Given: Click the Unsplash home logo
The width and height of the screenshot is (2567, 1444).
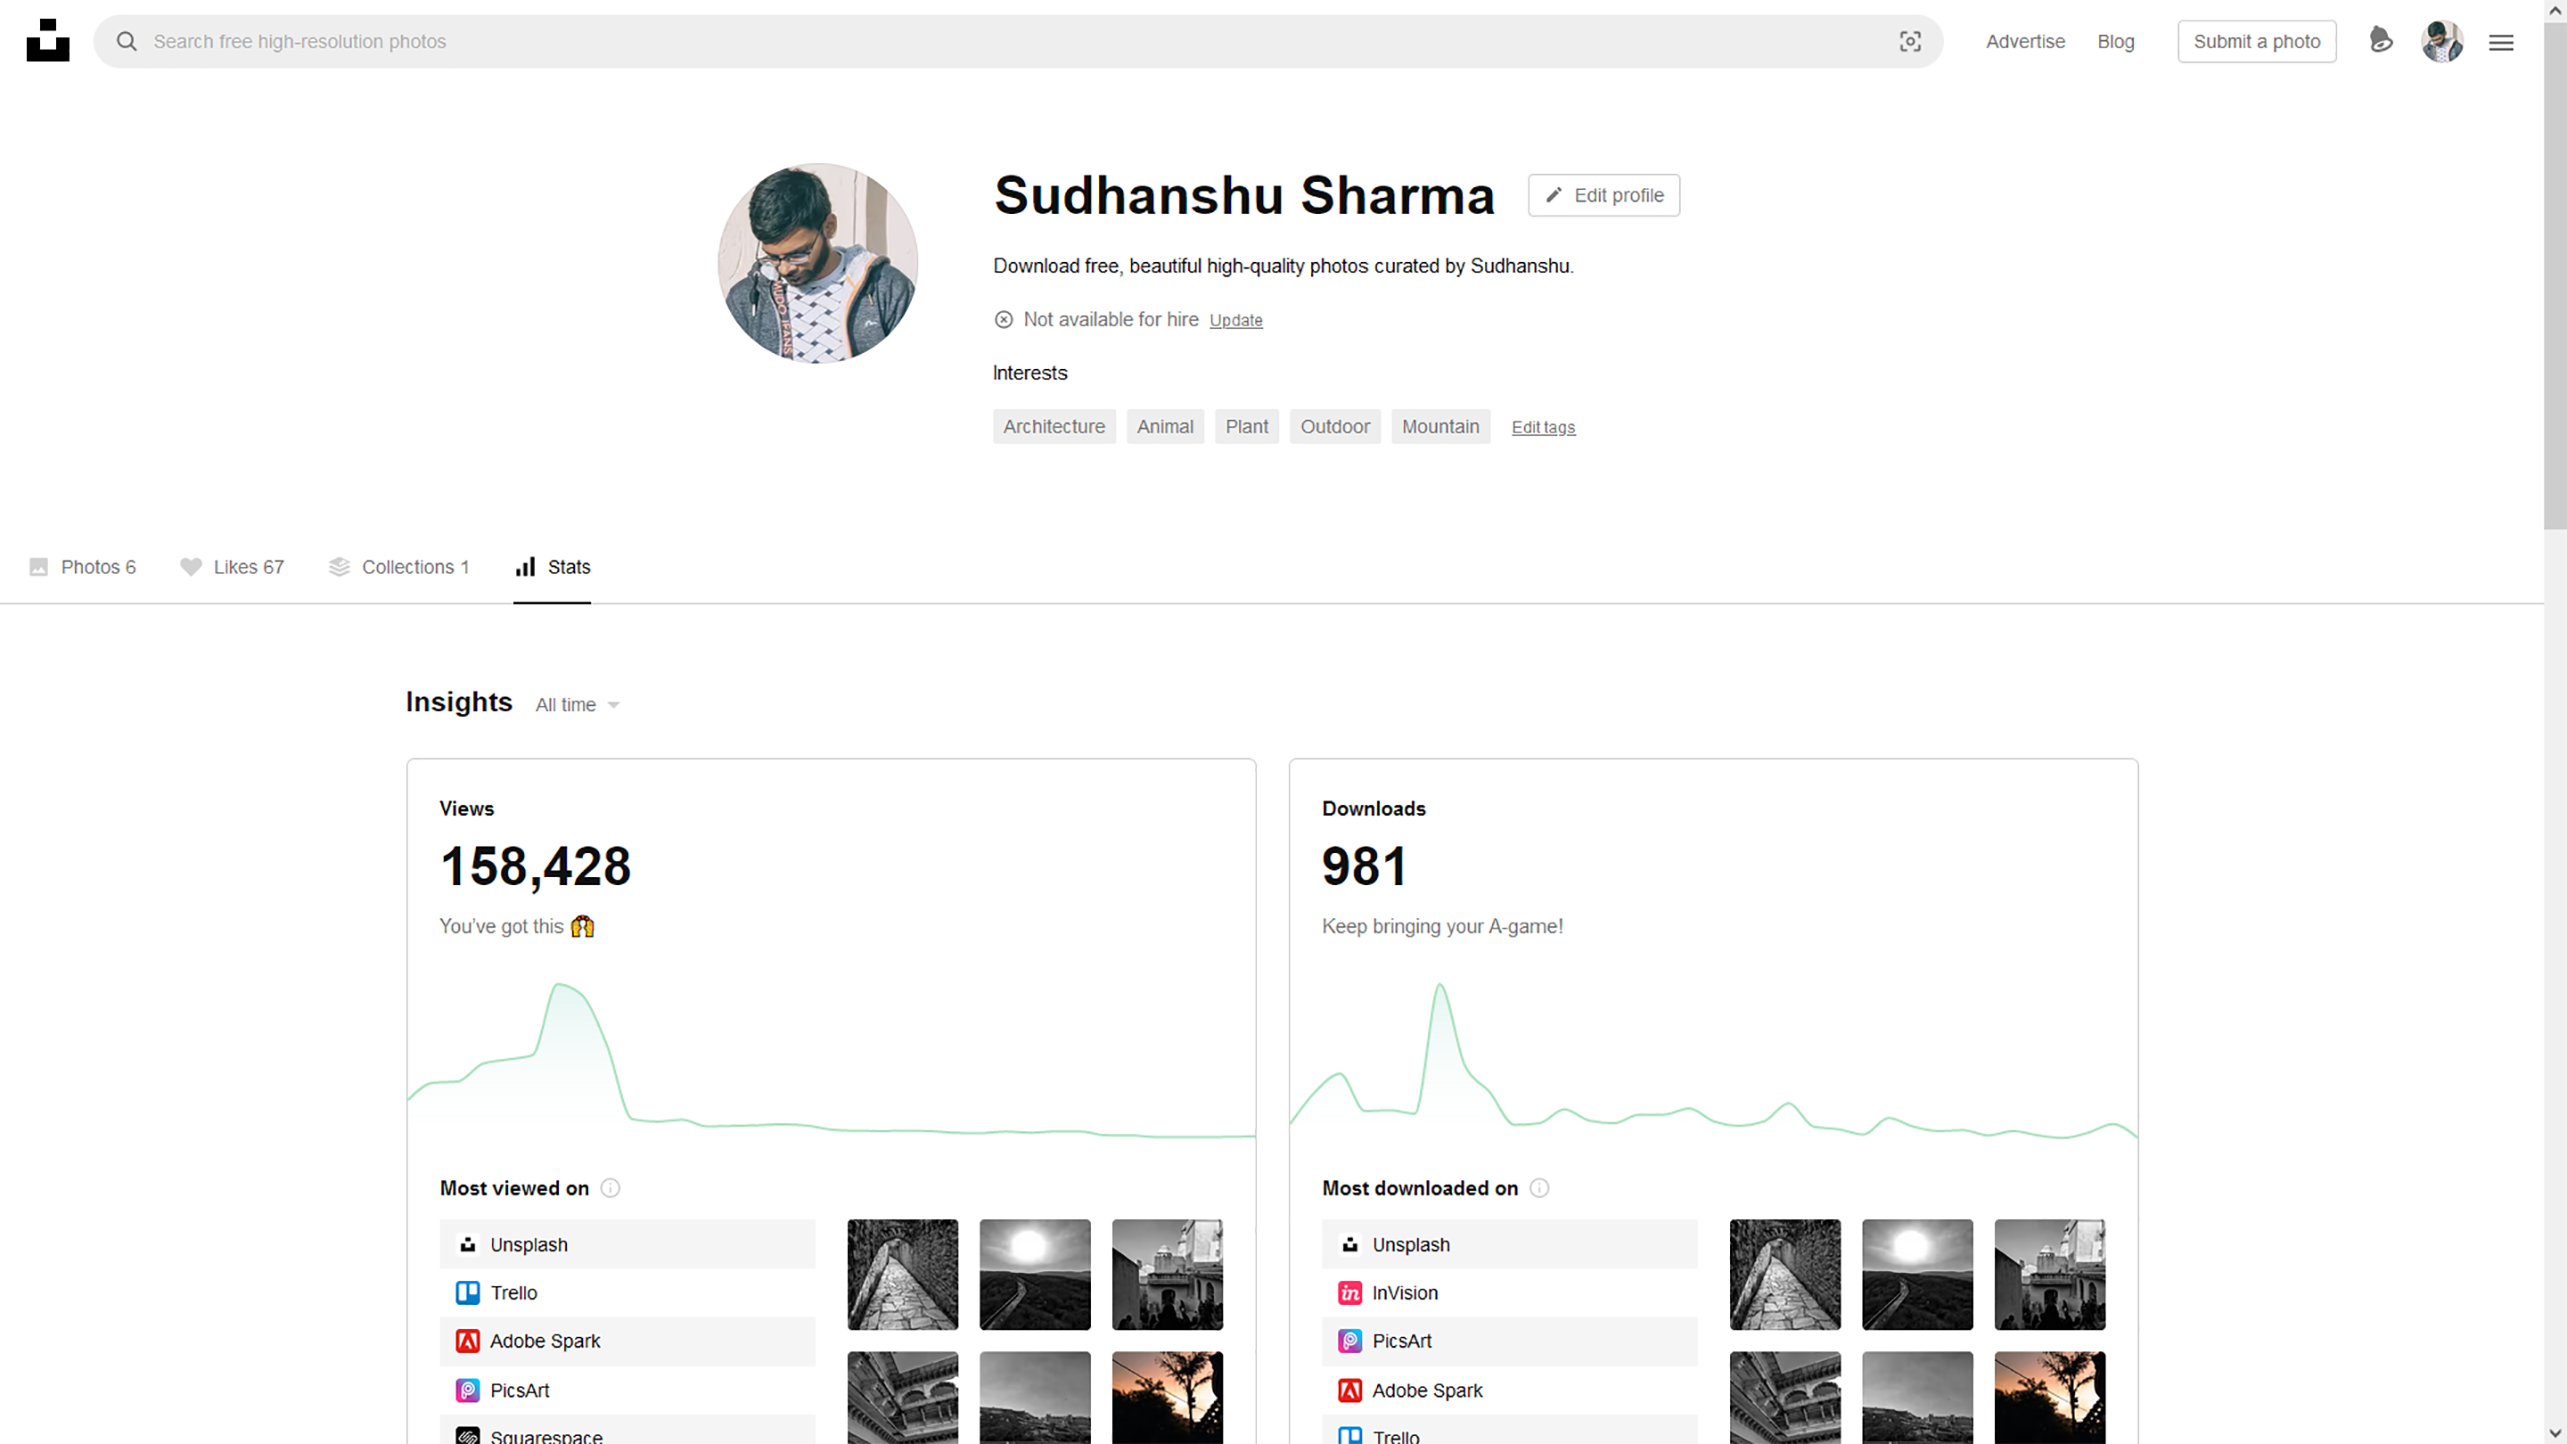Looking at the screenshot, I should point(48,41).
